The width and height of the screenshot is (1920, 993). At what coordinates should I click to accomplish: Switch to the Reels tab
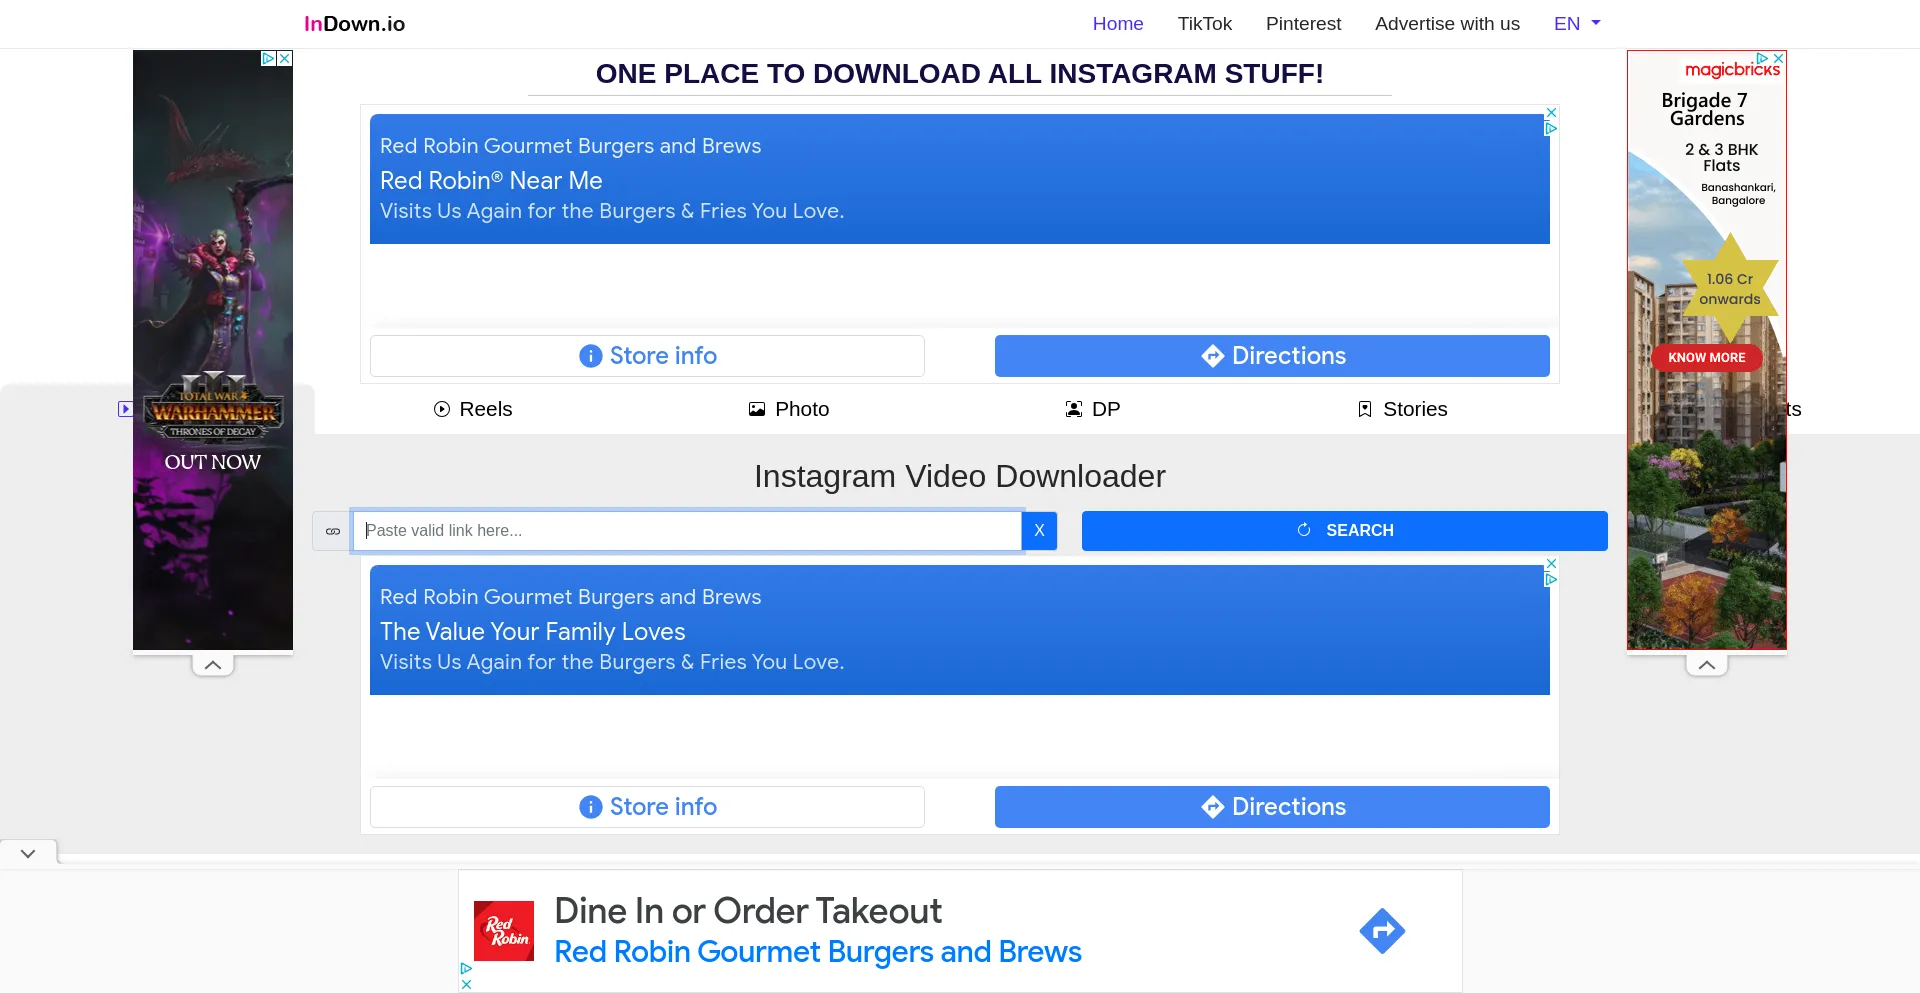[x=472, y=409]
